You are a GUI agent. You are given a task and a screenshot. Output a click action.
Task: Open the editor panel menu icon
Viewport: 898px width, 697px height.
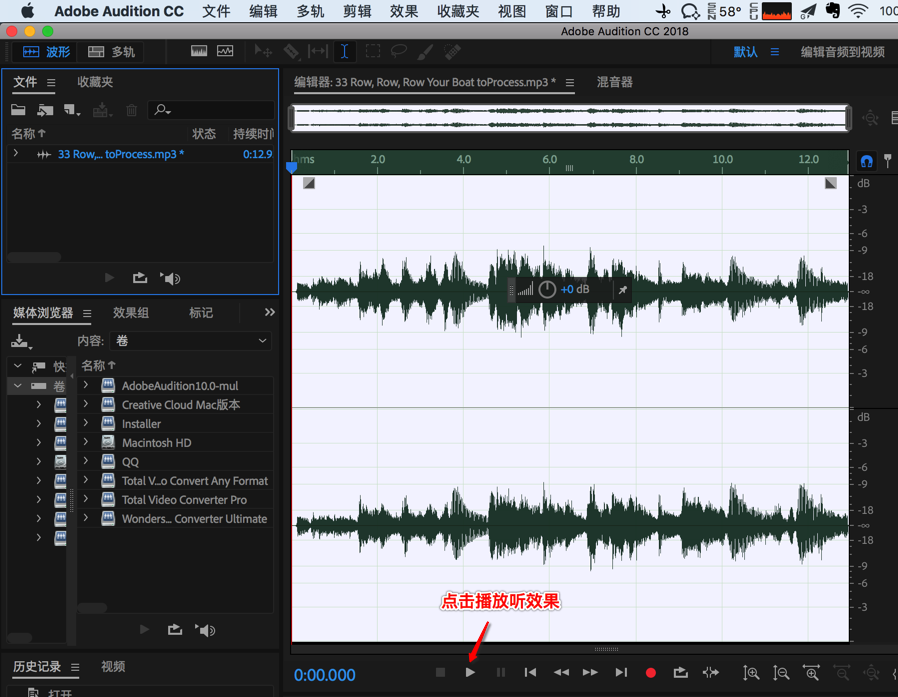570,83
